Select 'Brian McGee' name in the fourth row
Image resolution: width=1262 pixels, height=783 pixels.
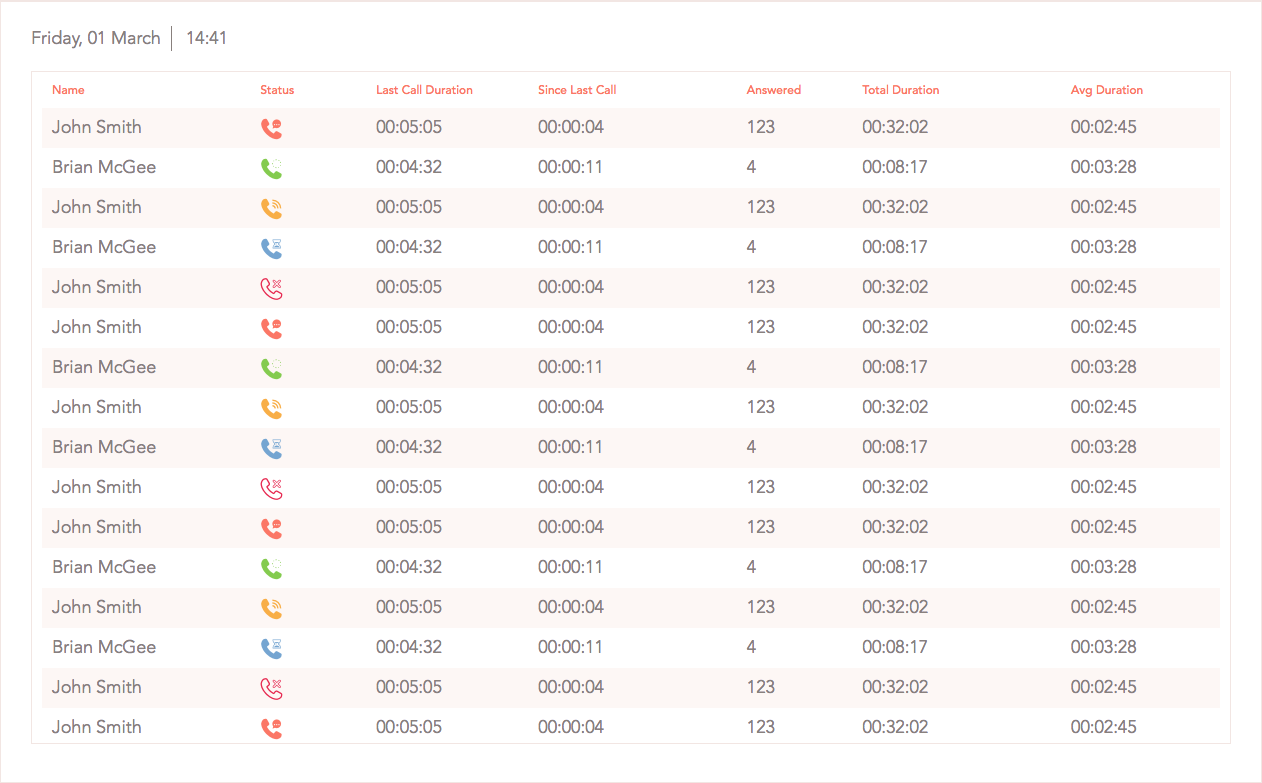point(104,247)
